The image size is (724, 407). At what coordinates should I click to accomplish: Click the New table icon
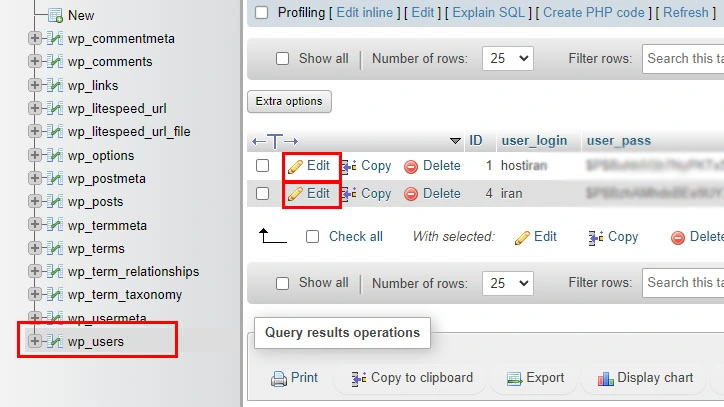(55, 15)
